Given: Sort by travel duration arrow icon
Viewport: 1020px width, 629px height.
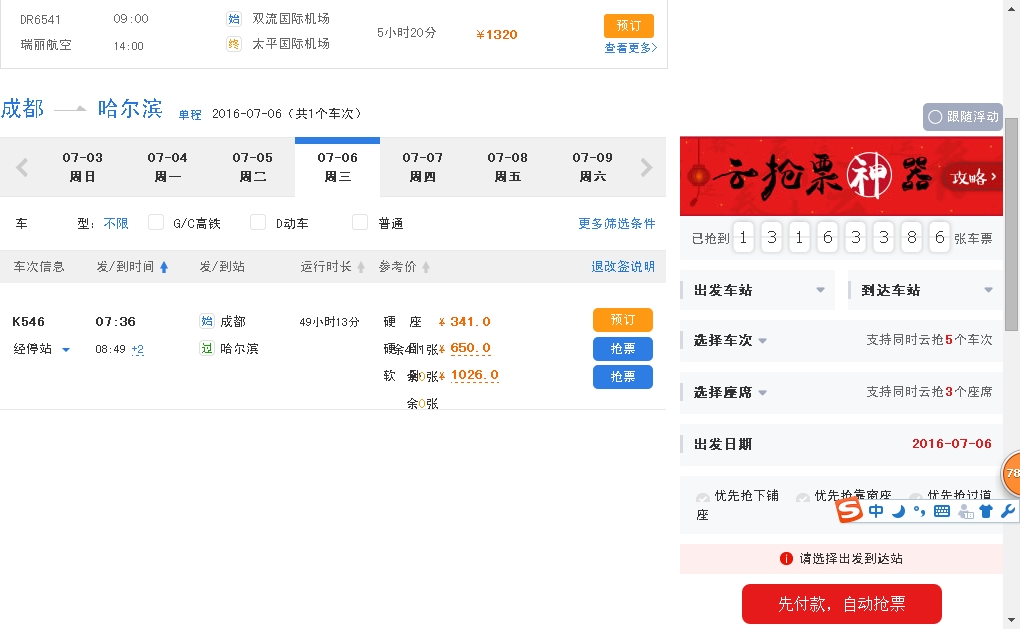Looking at the screenshot, I should (361, 267).
